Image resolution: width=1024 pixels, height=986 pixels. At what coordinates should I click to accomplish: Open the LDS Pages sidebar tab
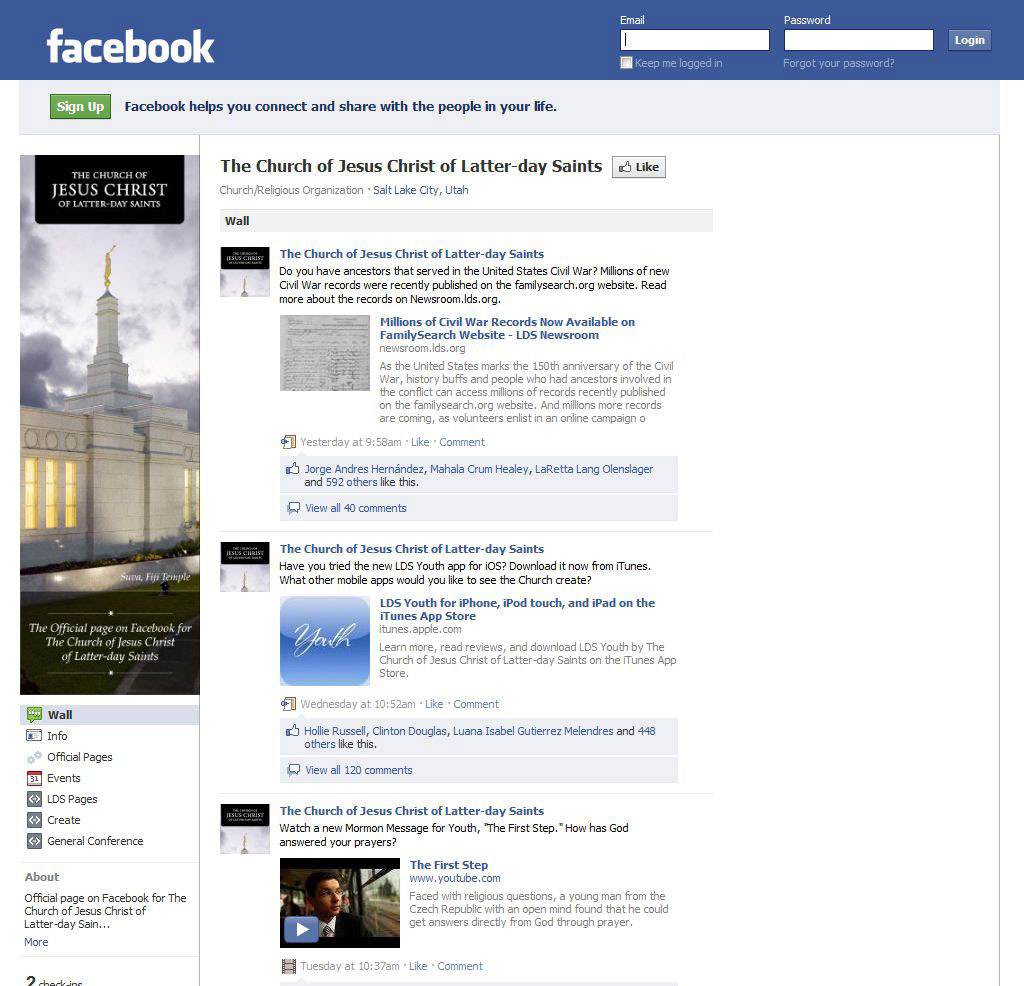72,799
